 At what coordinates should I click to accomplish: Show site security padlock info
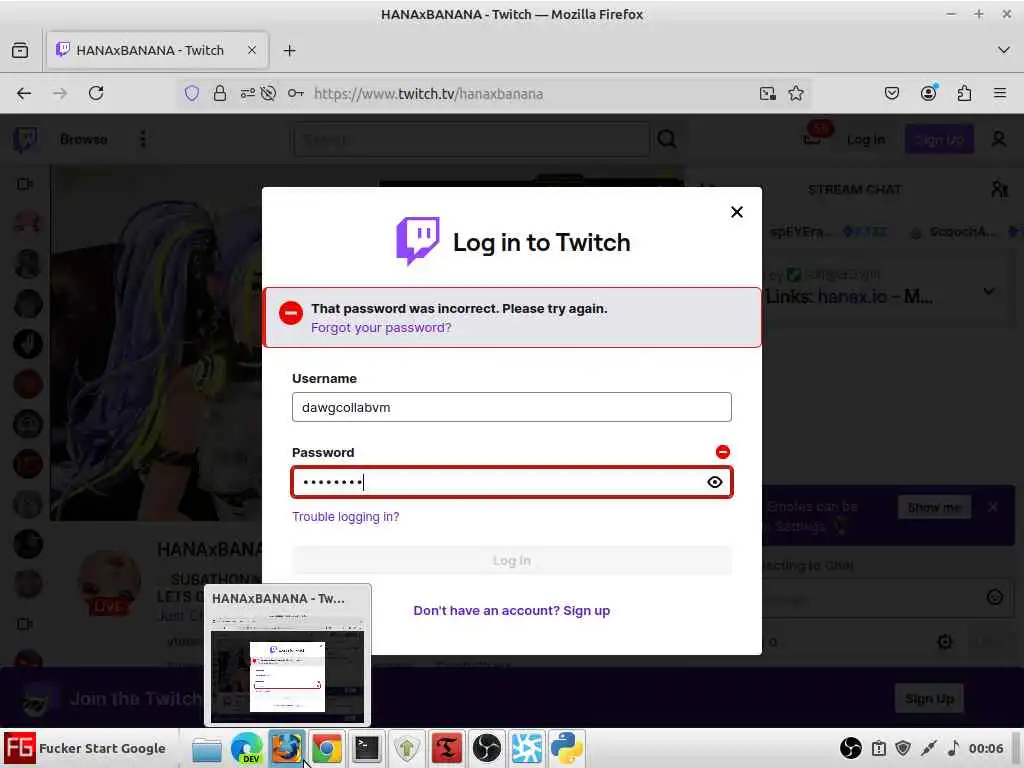click(220, 93)
